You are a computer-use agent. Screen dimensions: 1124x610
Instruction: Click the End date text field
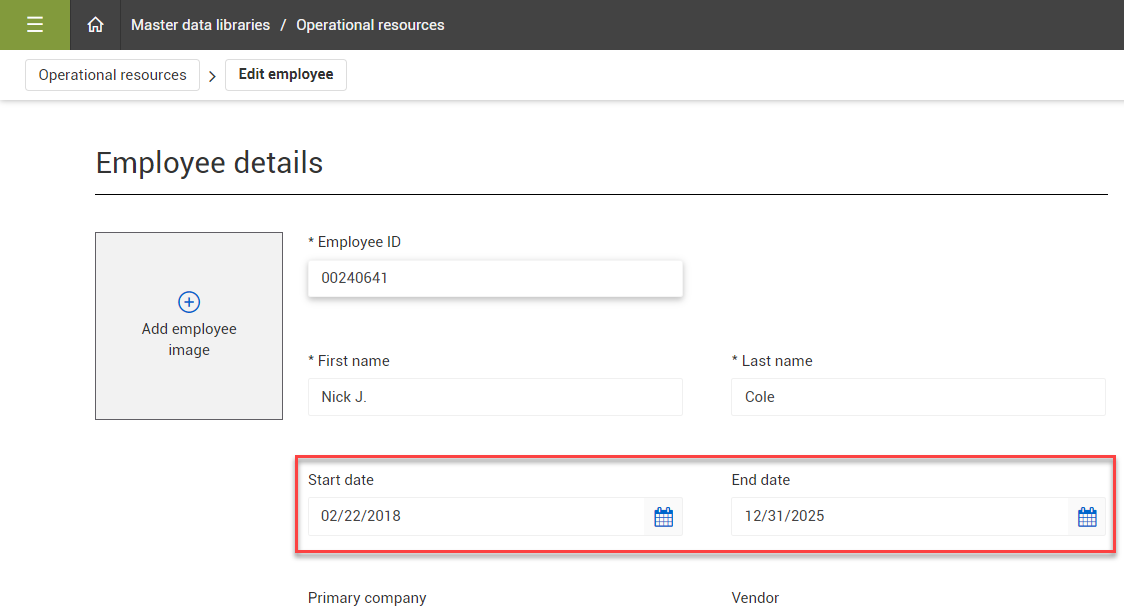coord(899,517)
